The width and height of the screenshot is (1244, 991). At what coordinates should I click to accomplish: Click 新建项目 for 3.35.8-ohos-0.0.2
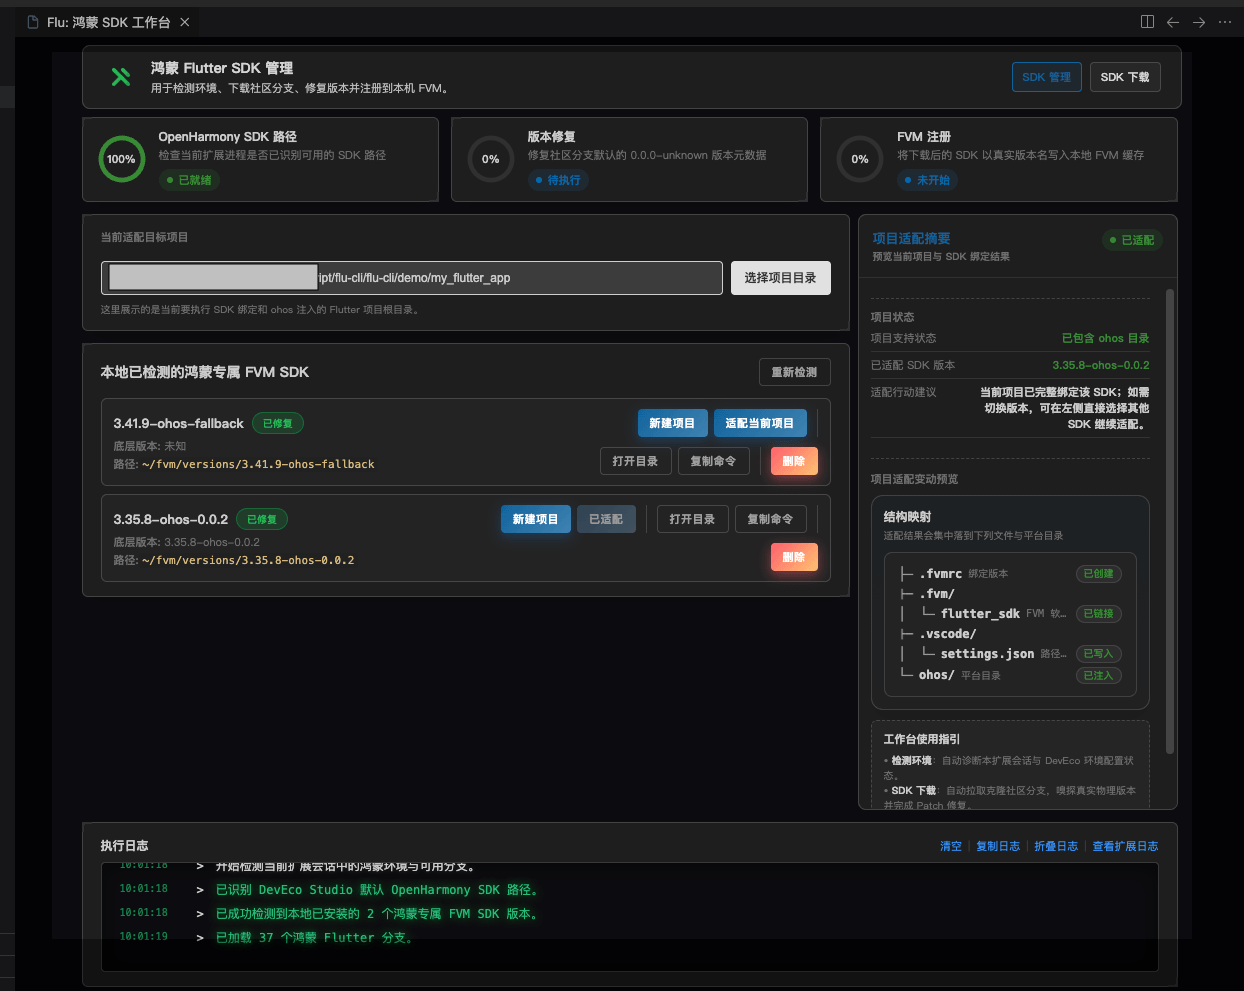tap(535, 519)
